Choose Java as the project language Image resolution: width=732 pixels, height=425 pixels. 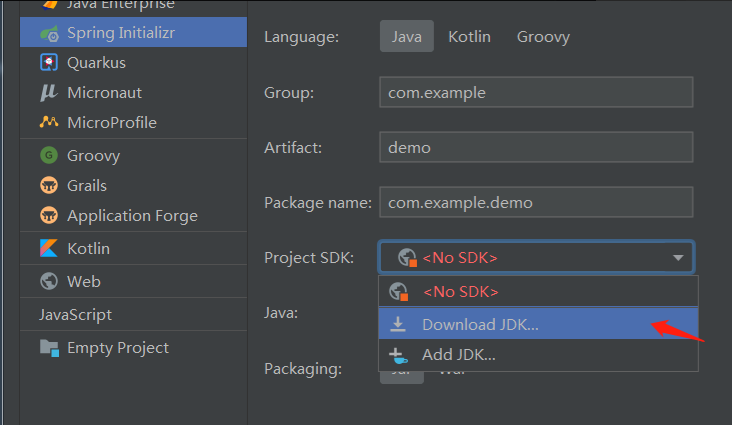click(x=407, y=36)
